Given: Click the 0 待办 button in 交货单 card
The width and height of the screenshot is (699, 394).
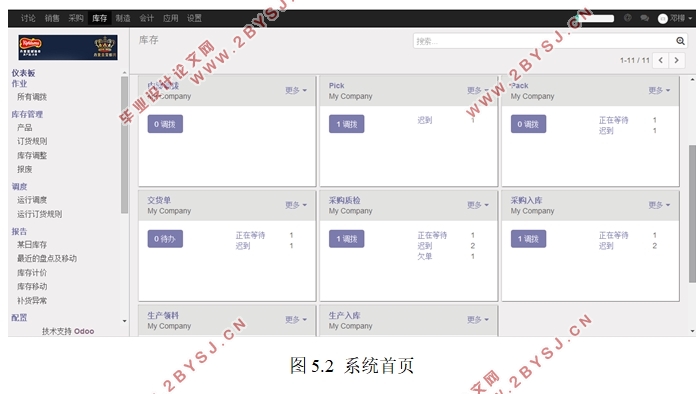Looking at the screenshot, I should (165, 238).
